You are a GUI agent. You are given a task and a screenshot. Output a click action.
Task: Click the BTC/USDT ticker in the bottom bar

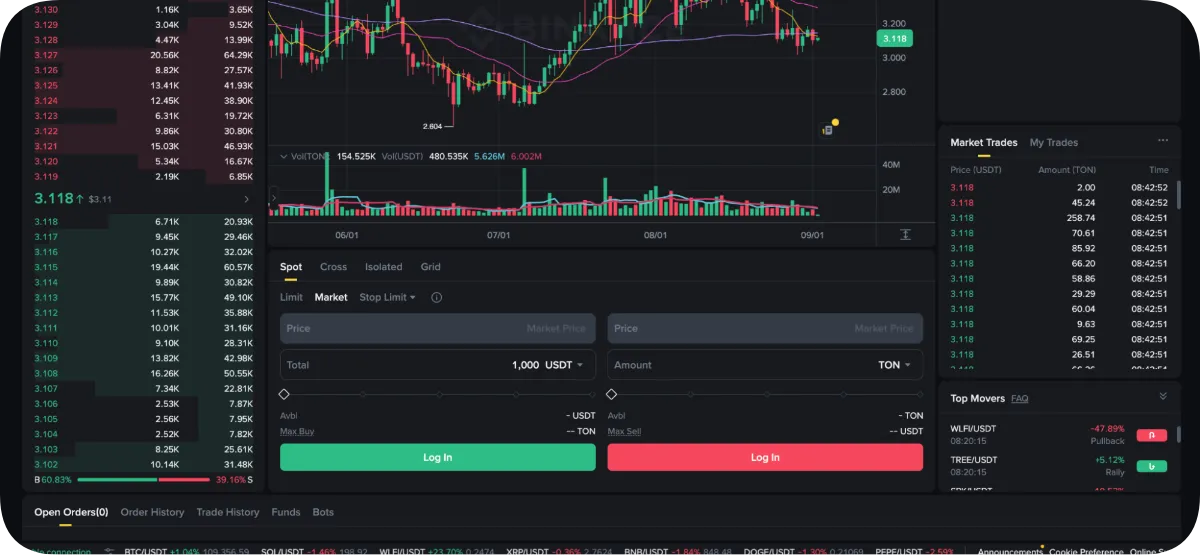tap(186, 551)
